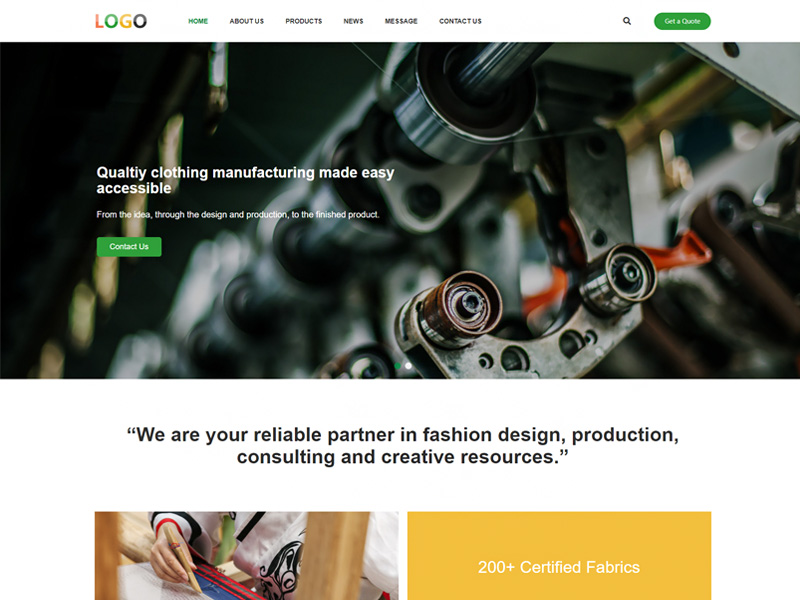Switch to the second white slide dot

408,365
